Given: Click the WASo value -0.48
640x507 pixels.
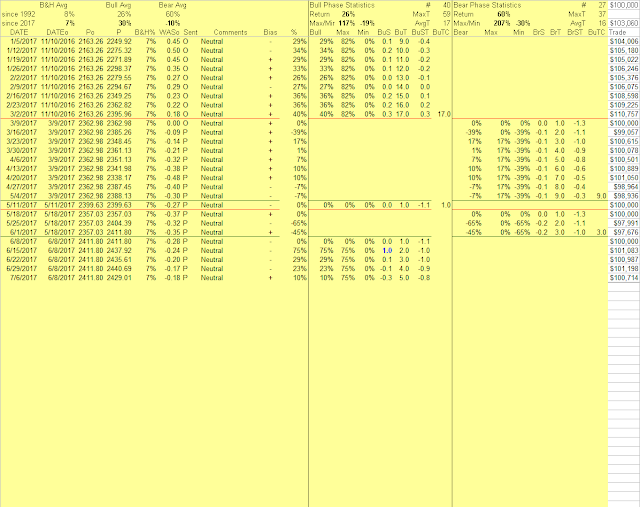Looking at the screenshot, I should pyautogui.click(x=172, y=178).
